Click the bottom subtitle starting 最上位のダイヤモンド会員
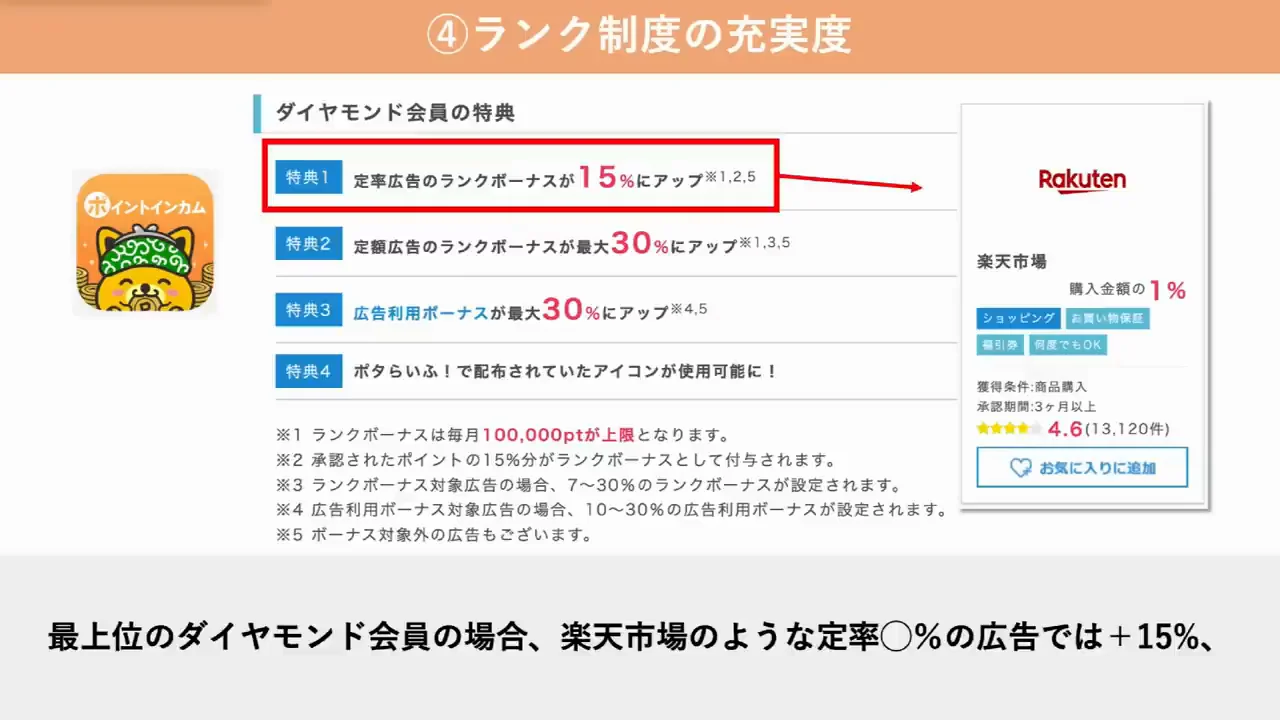 point(631,637)
